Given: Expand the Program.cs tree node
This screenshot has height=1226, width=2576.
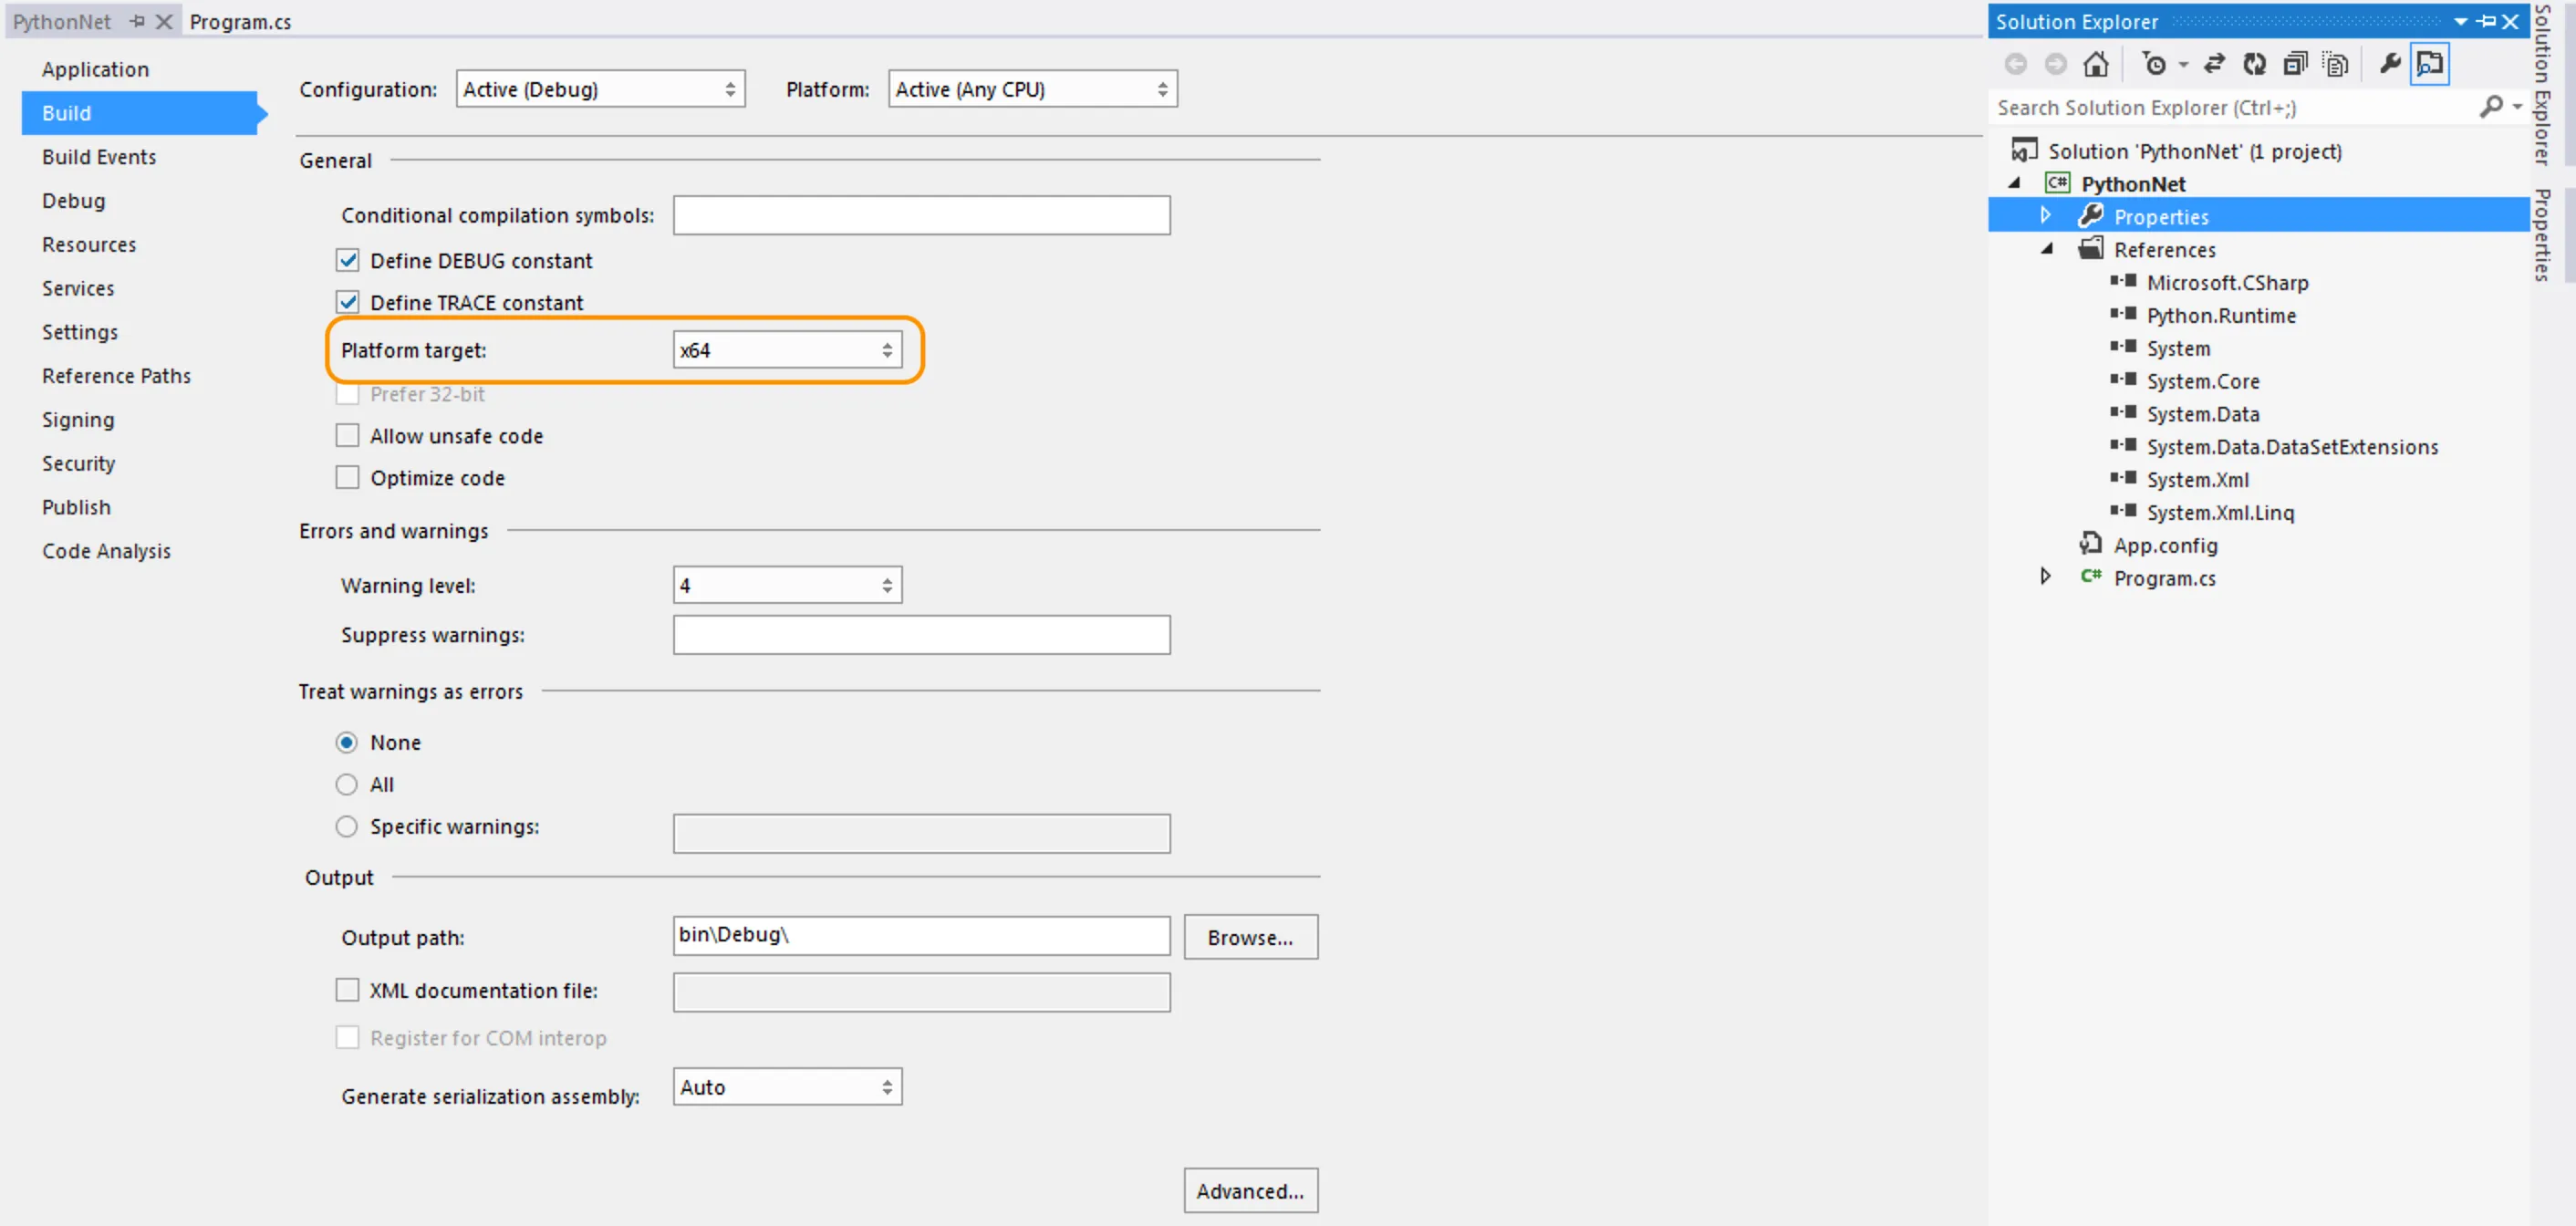Looking at the screenshot, I should pyautogui.click(x=2045, y=577).
